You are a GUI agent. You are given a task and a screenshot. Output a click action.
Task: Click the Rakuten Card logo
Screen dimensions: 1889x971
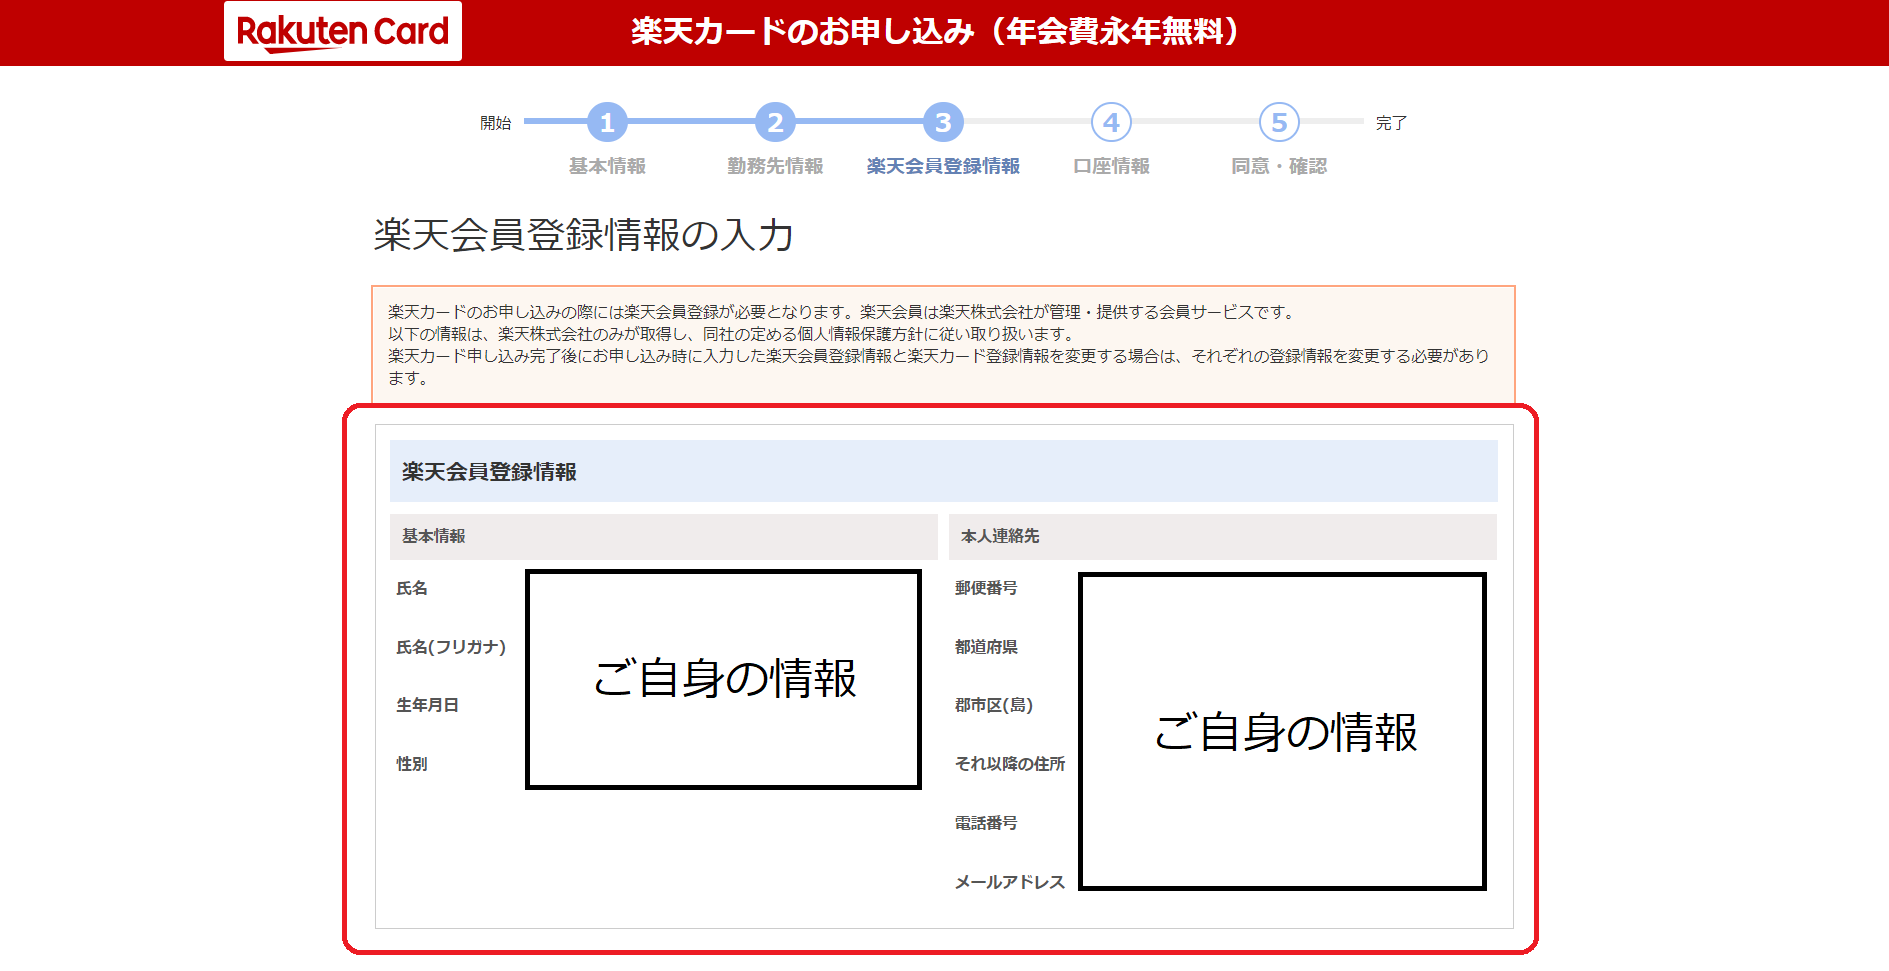click(343, 31)
